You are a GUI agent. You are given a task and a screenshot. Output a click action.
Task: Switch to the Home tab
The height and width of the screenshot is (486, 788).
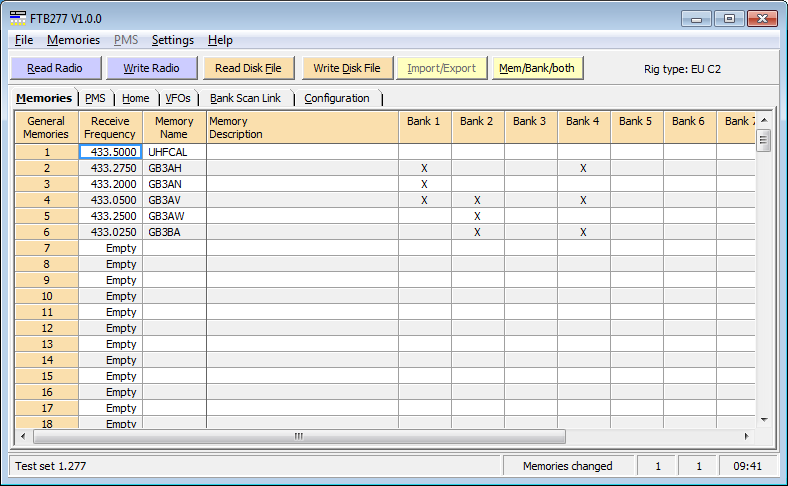coord(136,98)
